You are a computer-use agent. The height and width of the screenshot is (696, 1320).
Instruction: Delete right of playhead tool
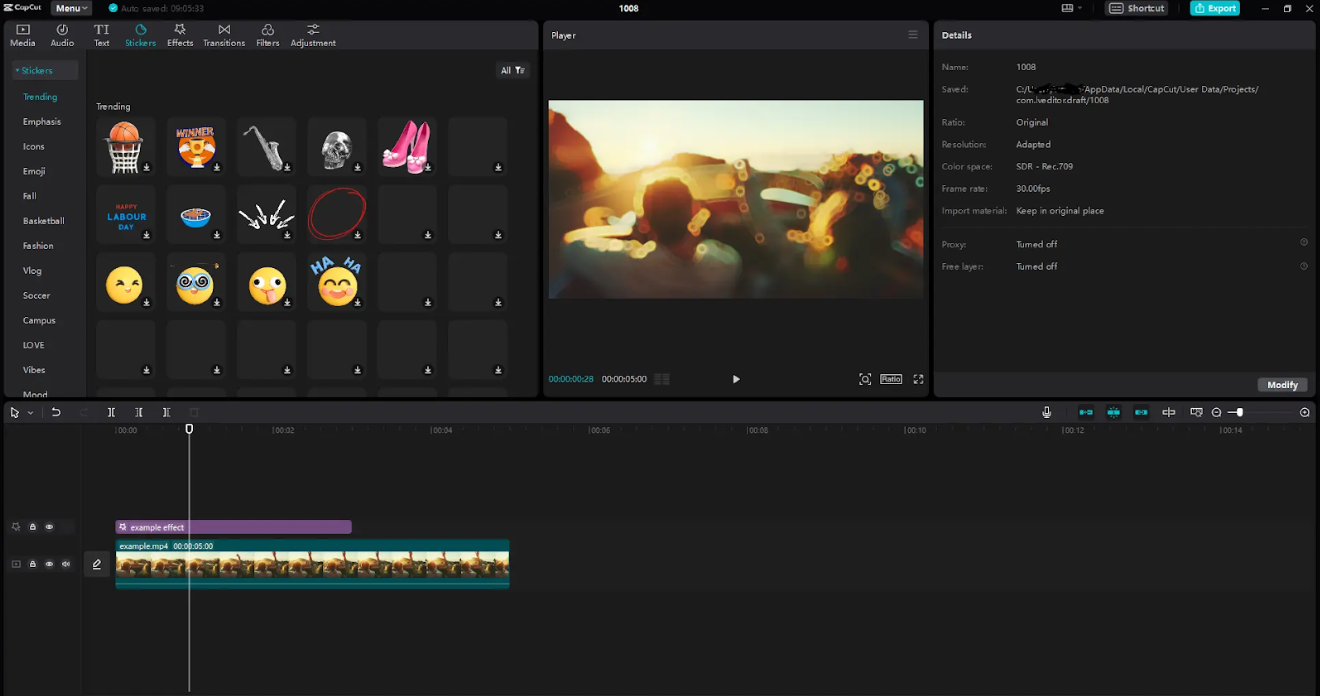(166, 413)
